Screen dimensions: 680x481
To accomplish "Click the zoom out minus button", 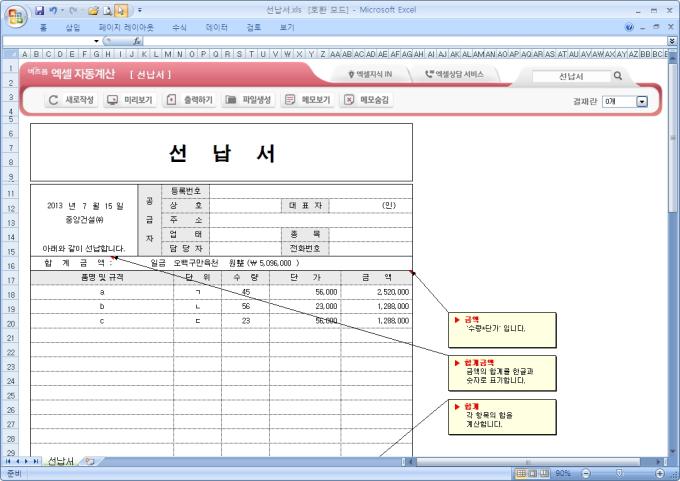I will 586,474.
